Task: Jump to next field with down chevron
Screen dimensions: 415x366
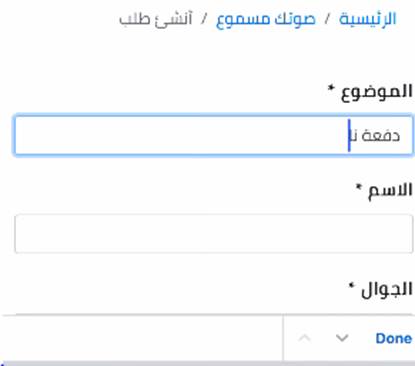Action: [342, 338]
